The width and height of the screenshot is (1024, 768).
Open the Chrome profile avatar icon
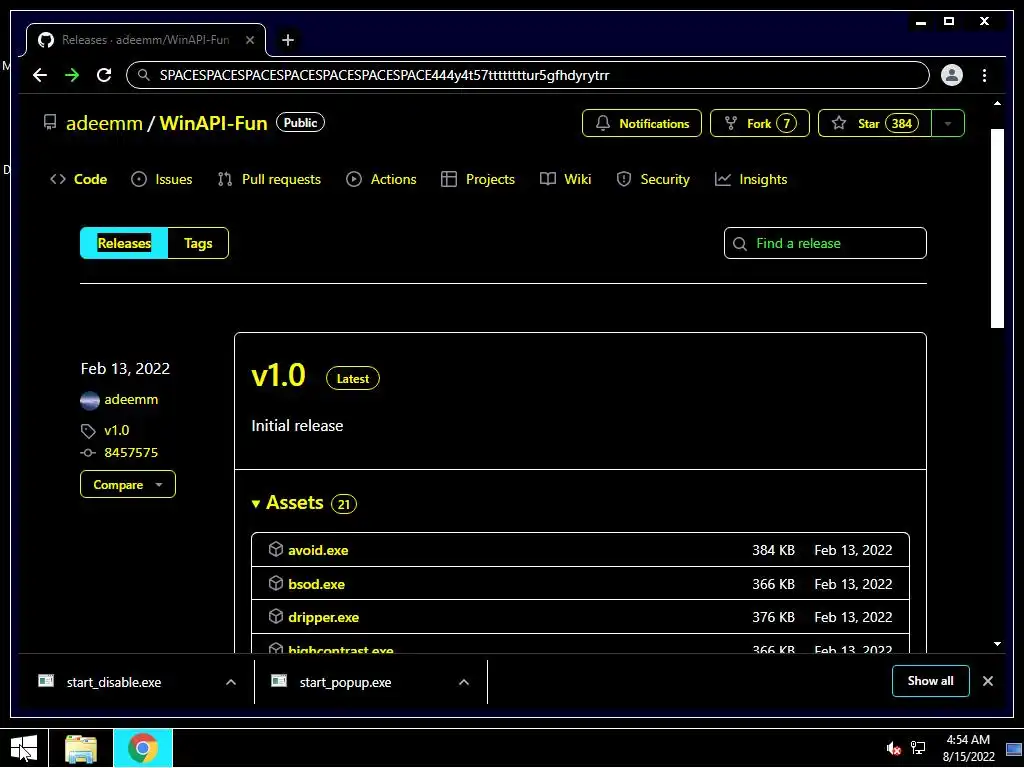click(952, 75)
